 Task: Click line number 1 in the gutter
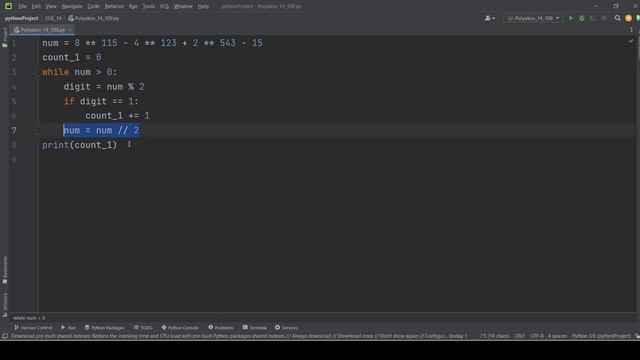(x=14, y=43)
